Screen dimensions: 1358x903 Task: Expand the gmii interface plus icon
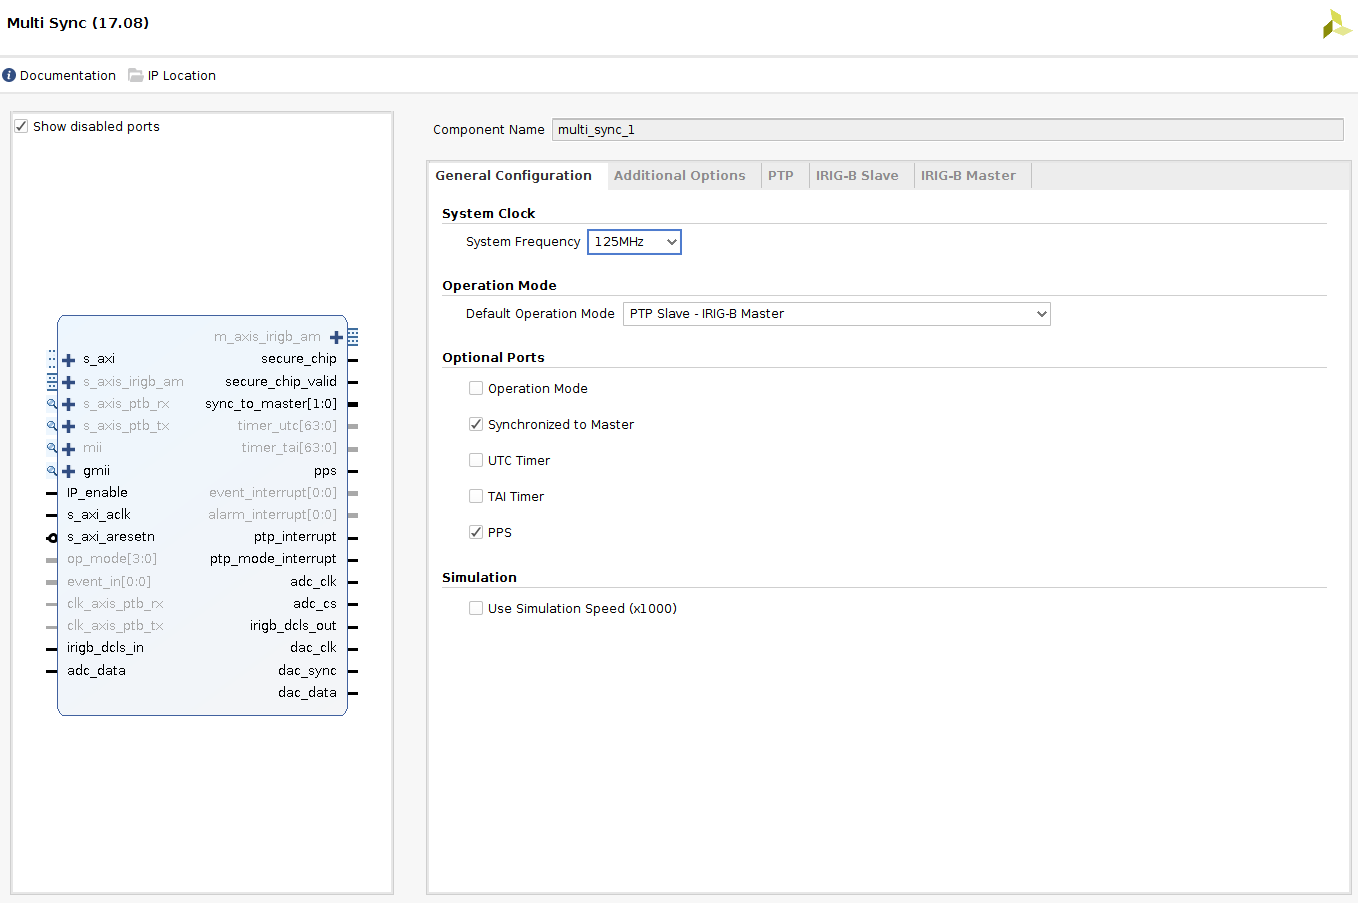click(69, 471)
